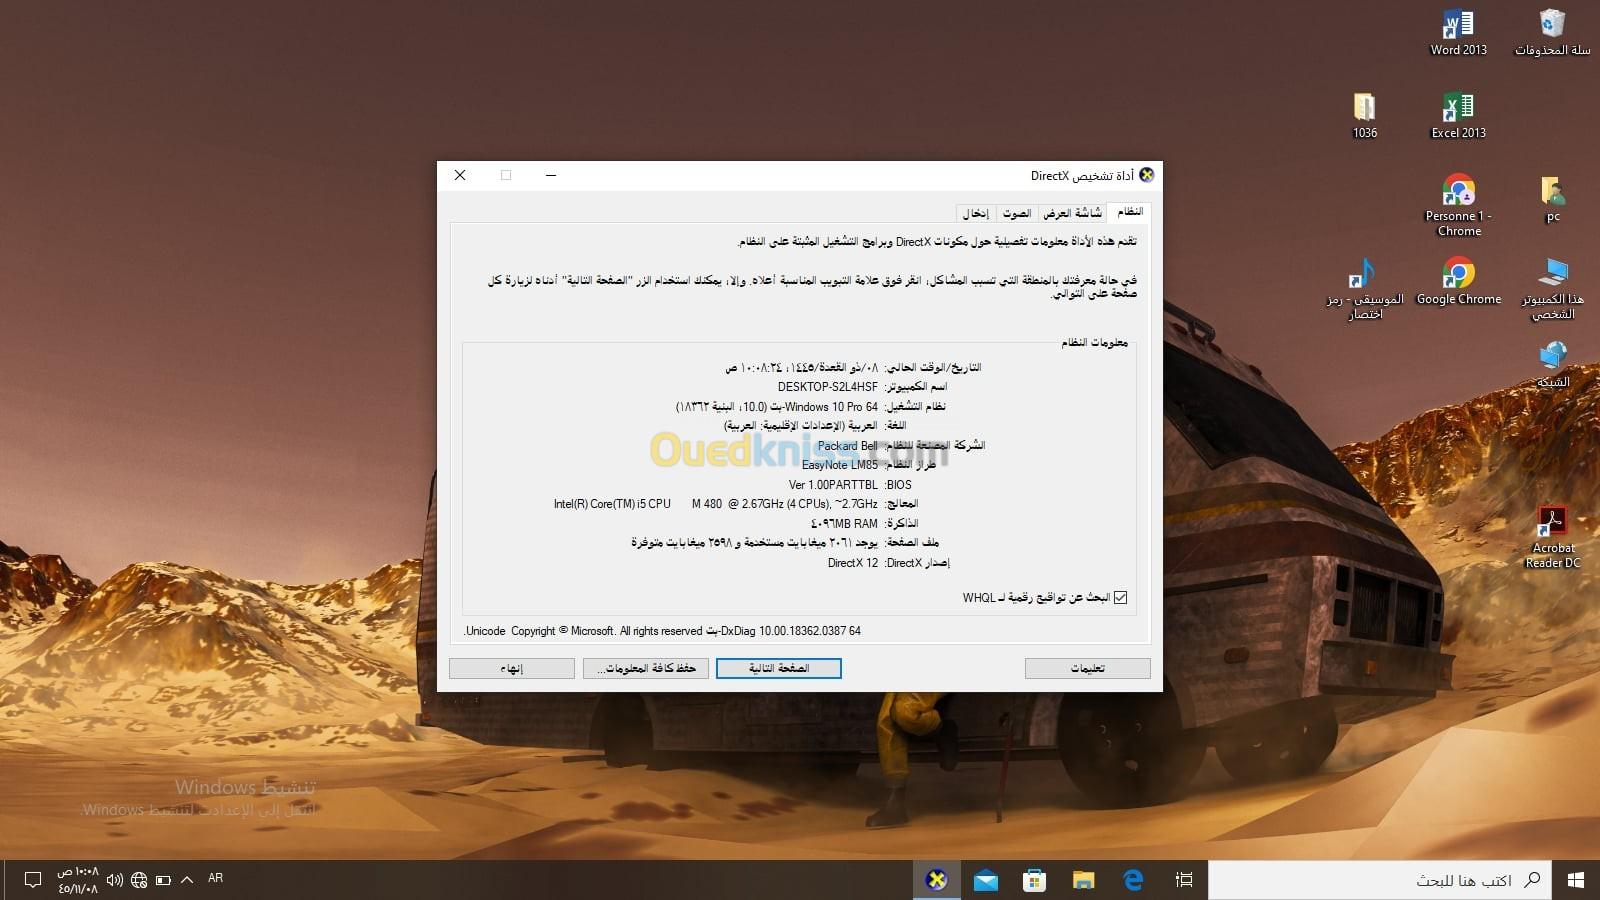1600x900 pixels.
Task: Switch to the Input (إدخال) tab
Action: pyautogui.click(x=975, y=213)
